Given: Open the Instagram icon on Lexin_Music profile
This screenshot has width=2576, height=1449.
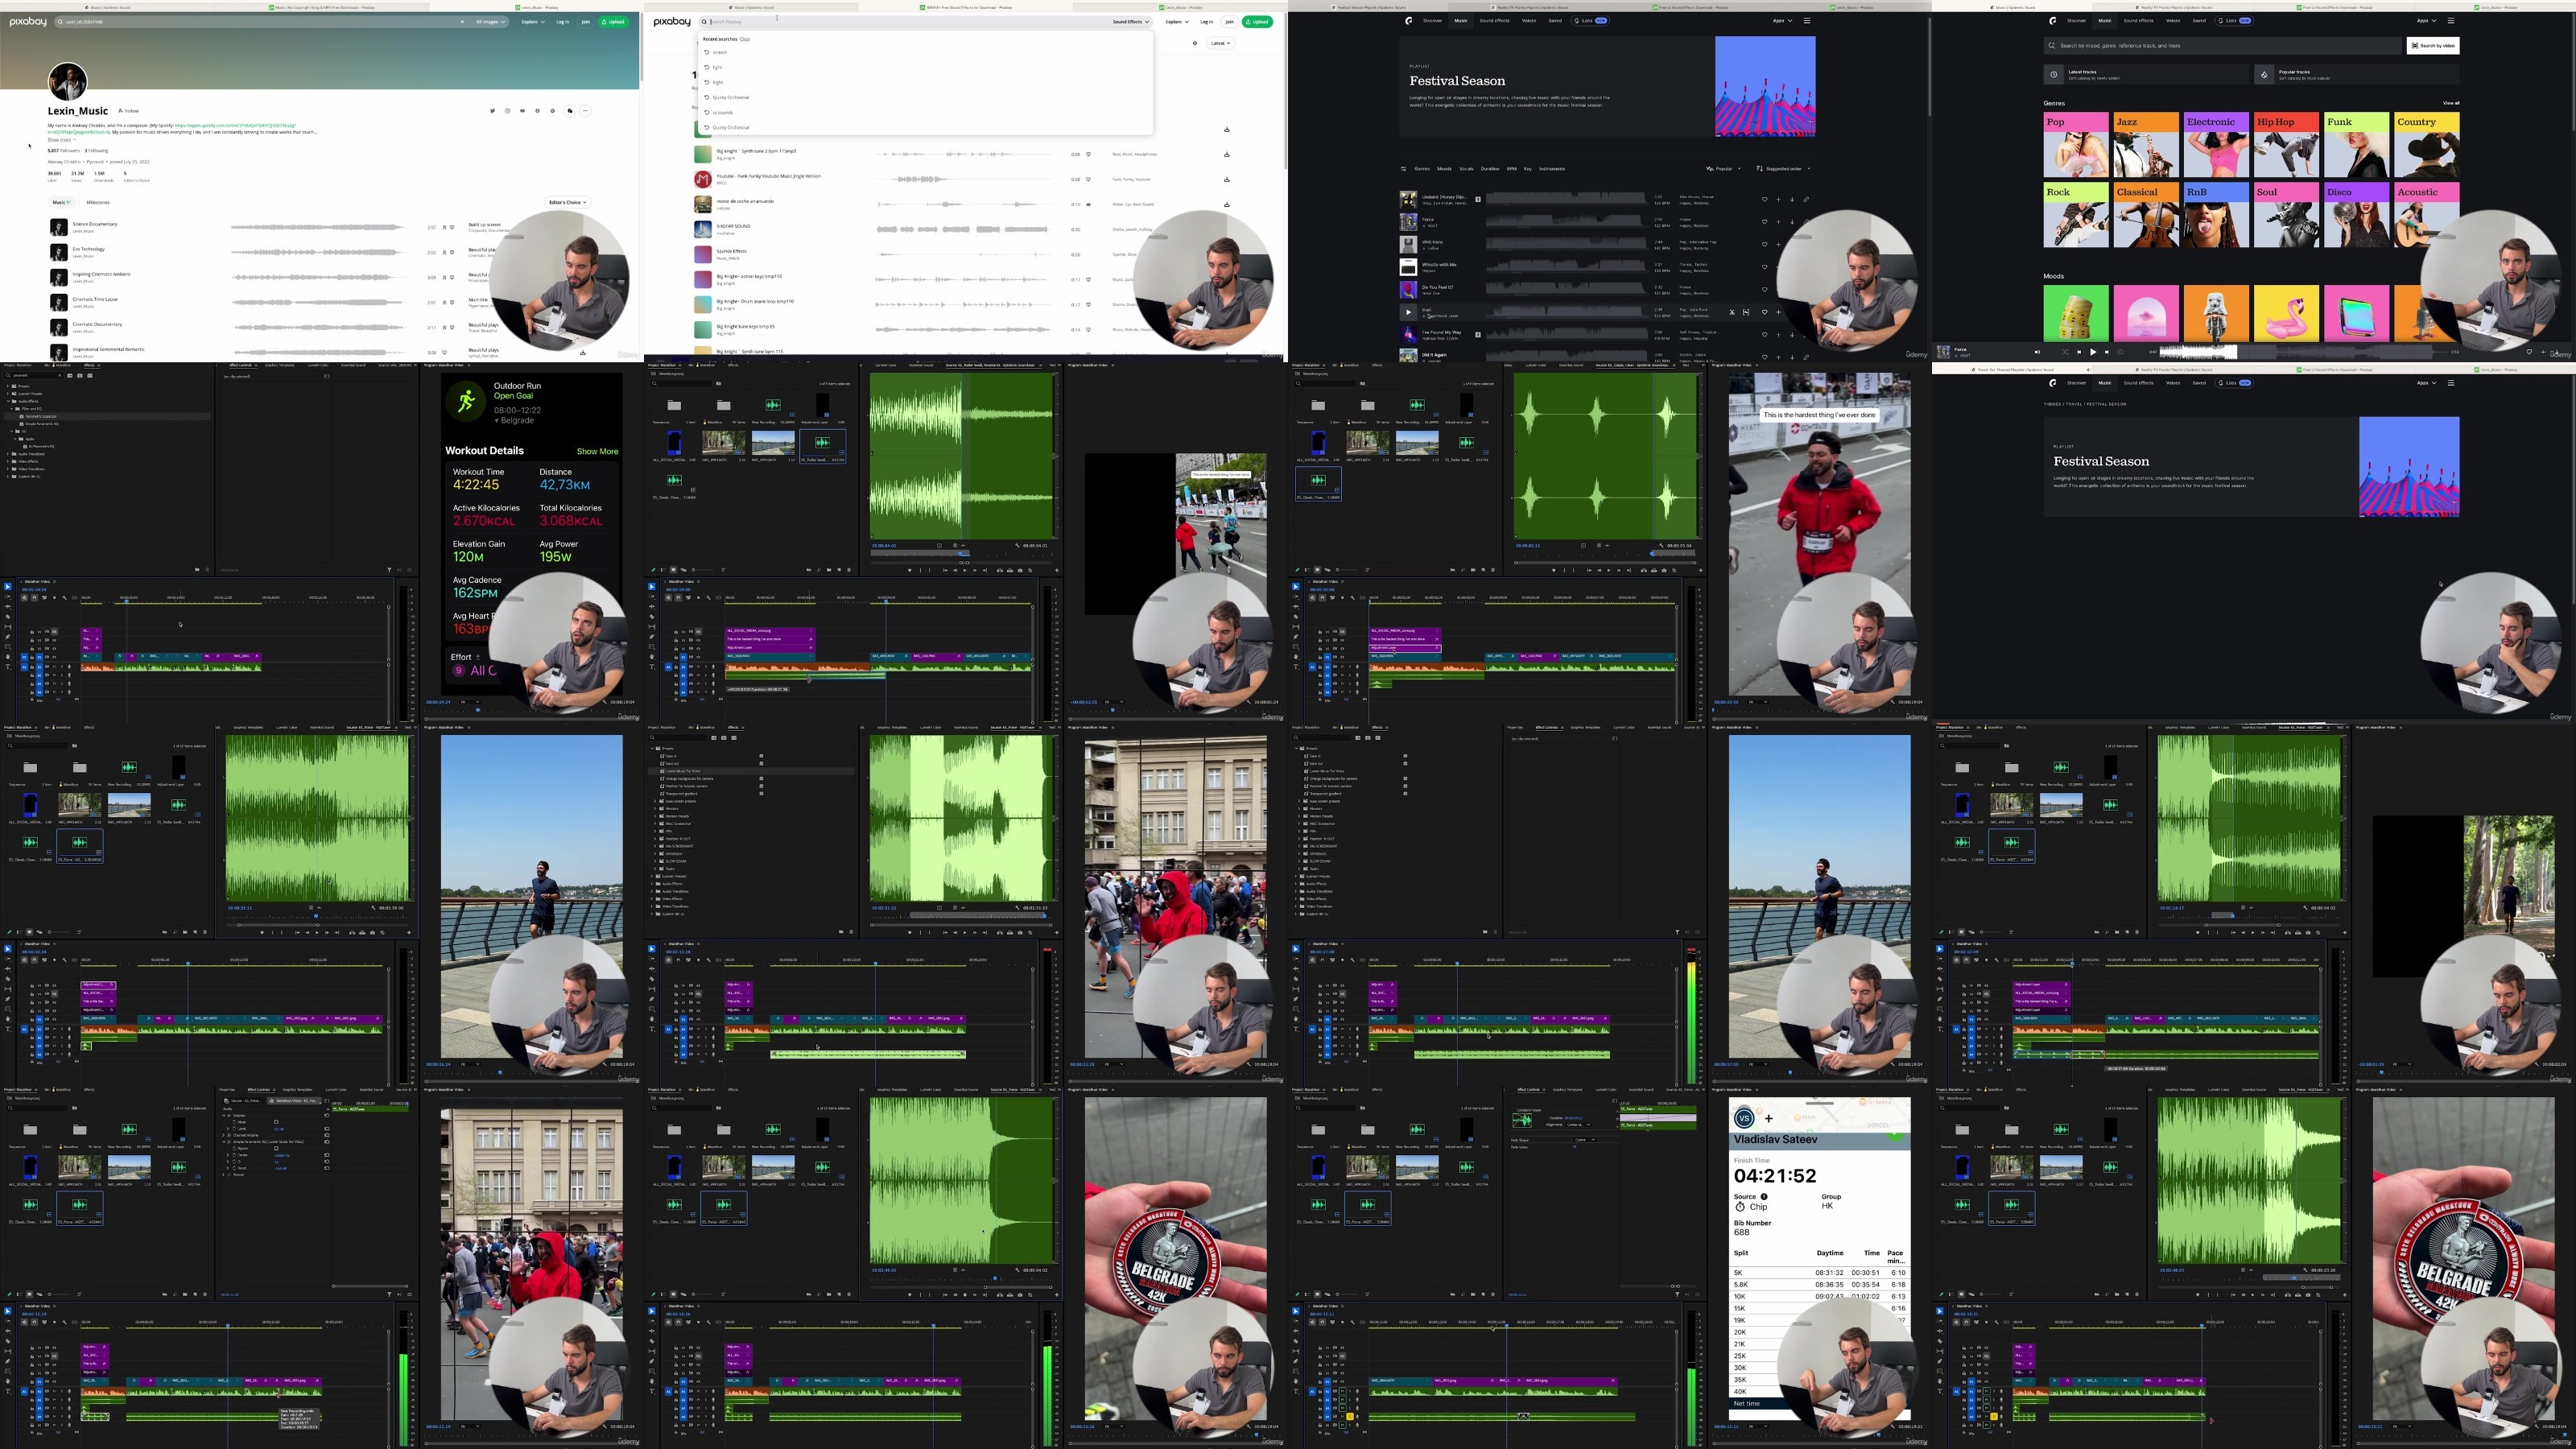Looking at the screenshot, I should tap(507, 111).
